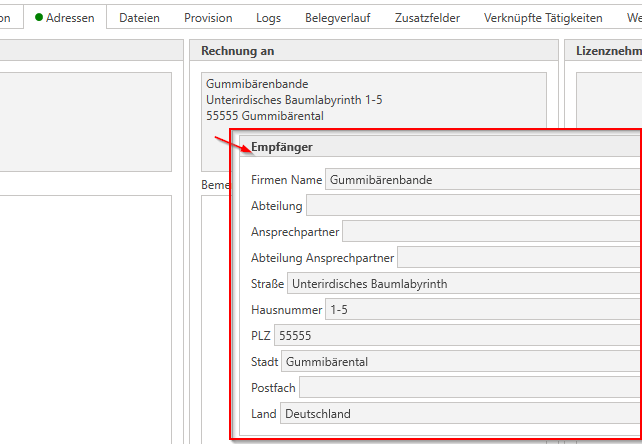Open the Dateien tab
The image size is (642, 444).
click(139, 18)
